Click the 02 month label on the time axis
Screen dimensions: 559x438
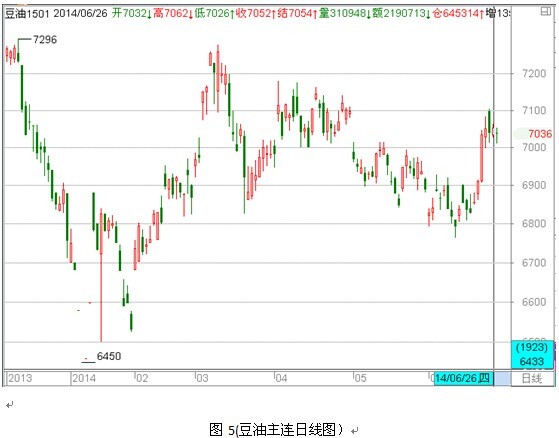pos(142,378)
